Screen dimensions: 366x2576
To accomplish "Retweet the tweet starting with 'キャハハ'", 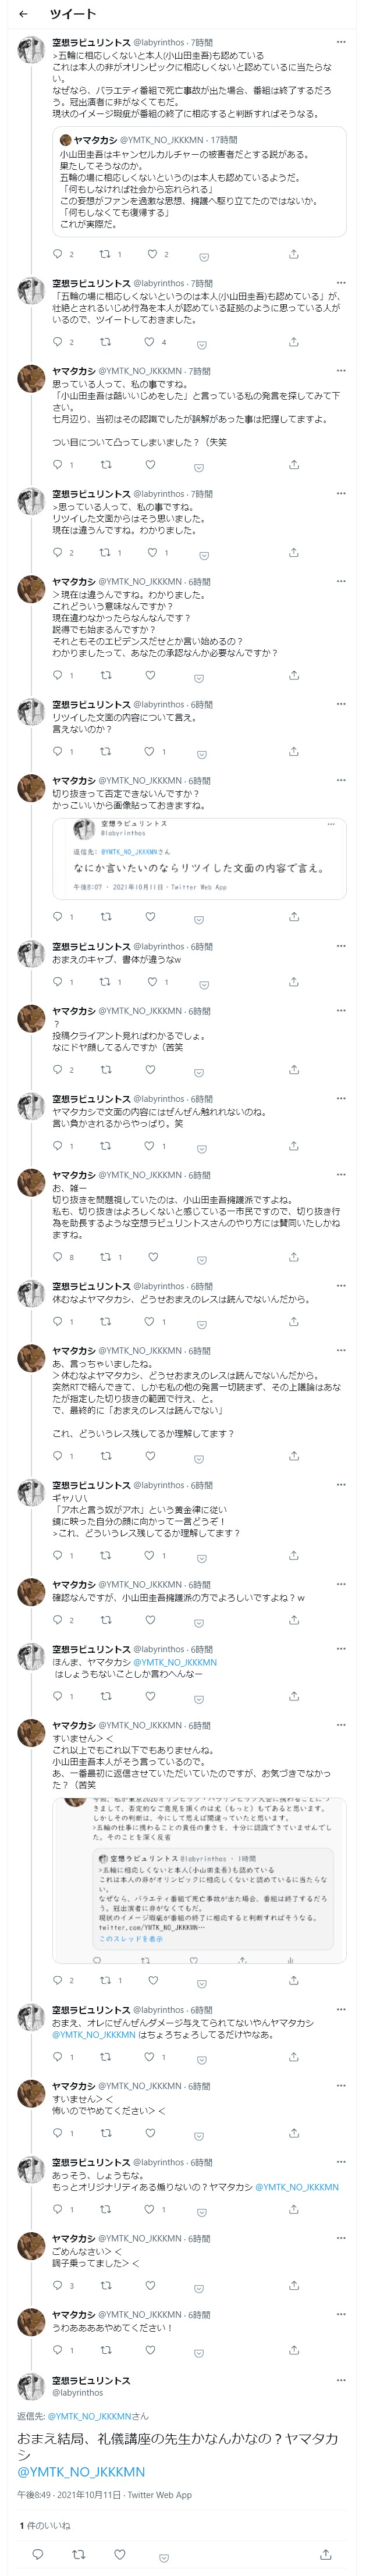I will click(x=104, y=1555).
